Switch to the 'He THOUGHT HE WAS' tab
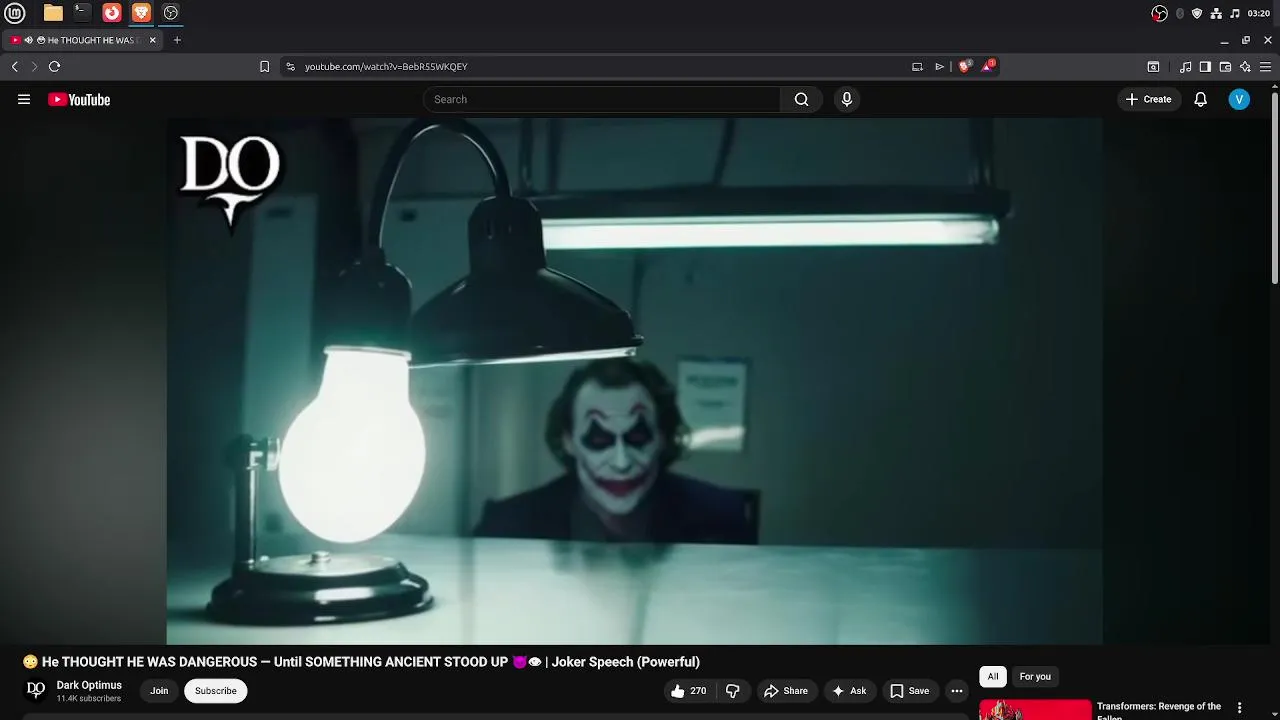This screenshot has height=720, width=1280. click(82, 40)
